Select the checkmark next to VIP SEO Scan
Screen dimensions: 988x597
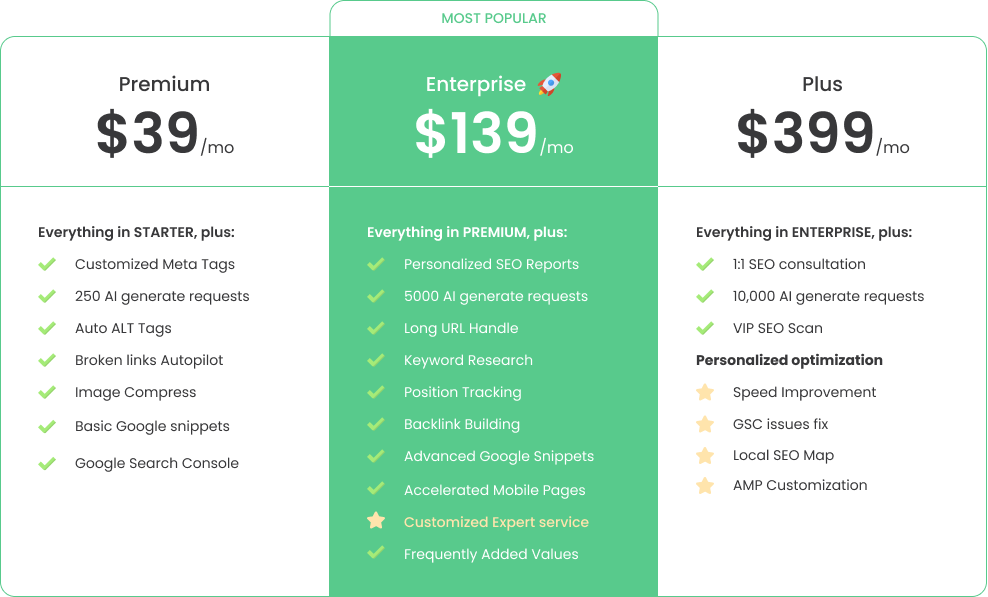(705, 328)
